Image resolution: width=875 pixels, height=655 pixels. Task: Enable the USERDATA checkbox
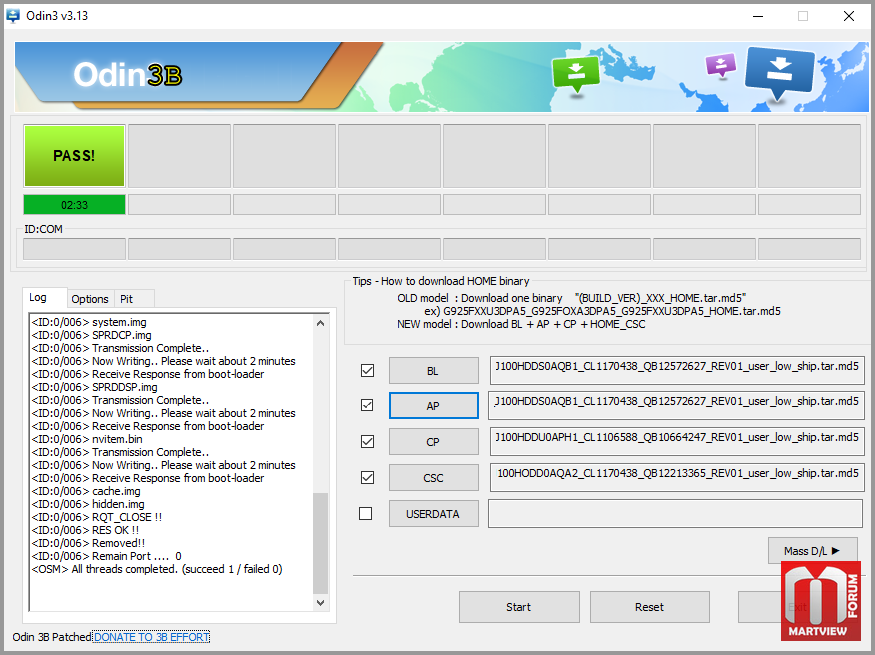pyautogui.click(x=366, y=513)
